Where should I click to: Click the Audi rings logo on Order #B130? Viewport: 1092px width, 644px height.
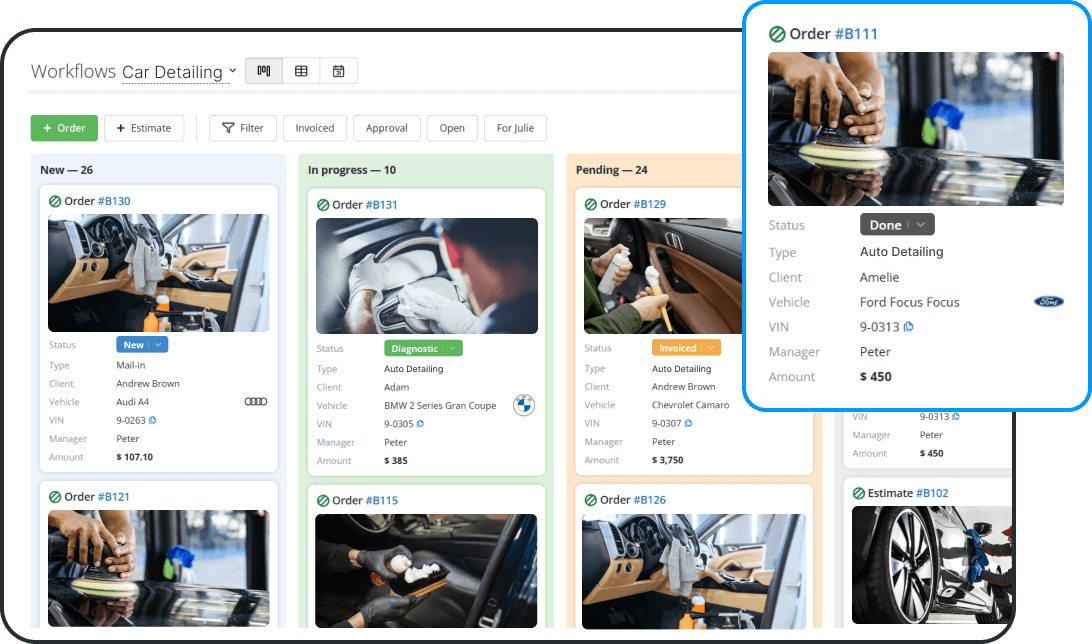point(256,400)
